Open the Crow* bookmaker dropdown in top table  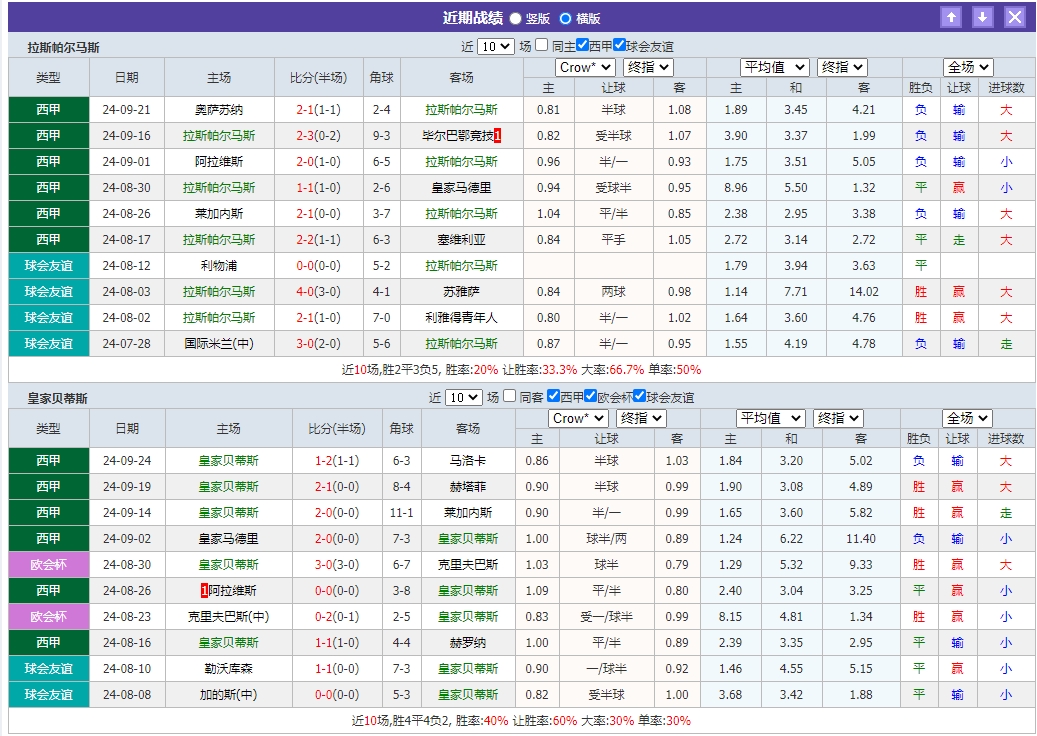pyautogui.click(x=586, y=67)
